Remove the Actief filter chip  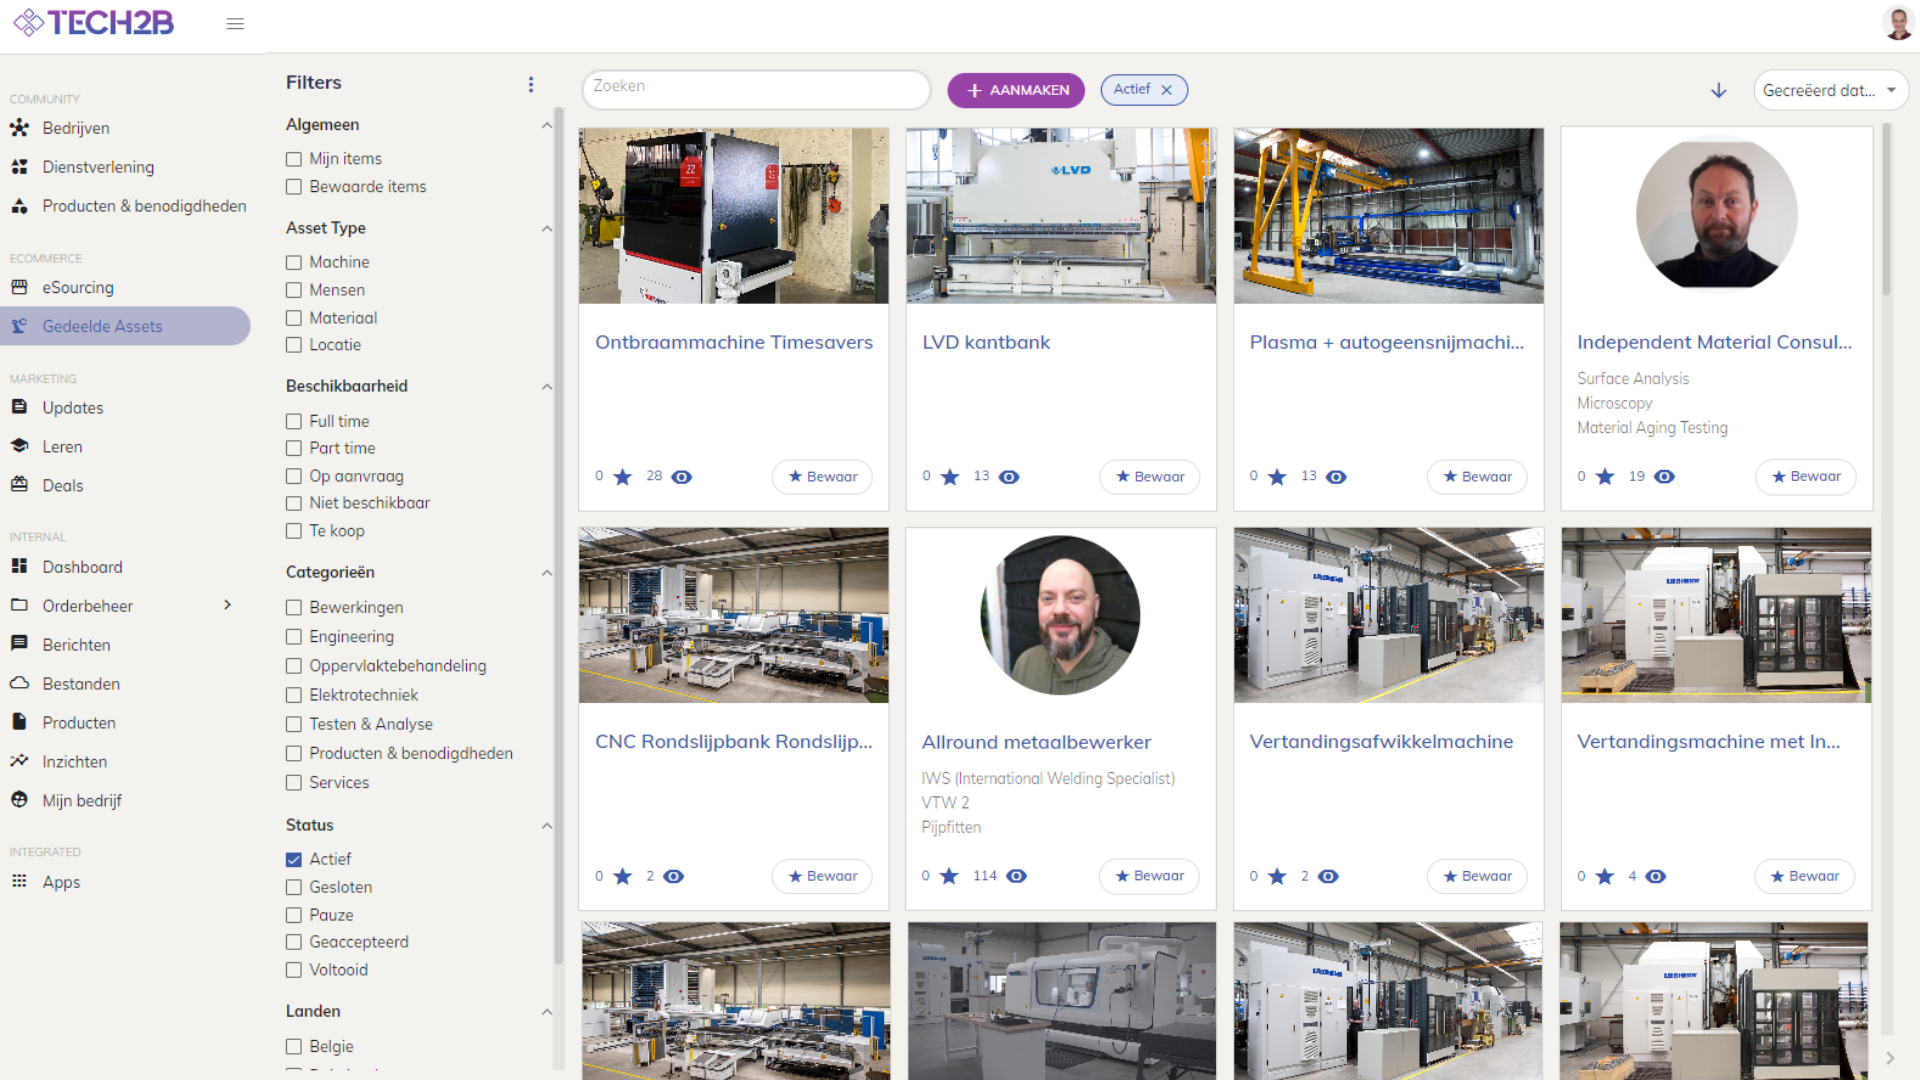tap(1166, 90)
